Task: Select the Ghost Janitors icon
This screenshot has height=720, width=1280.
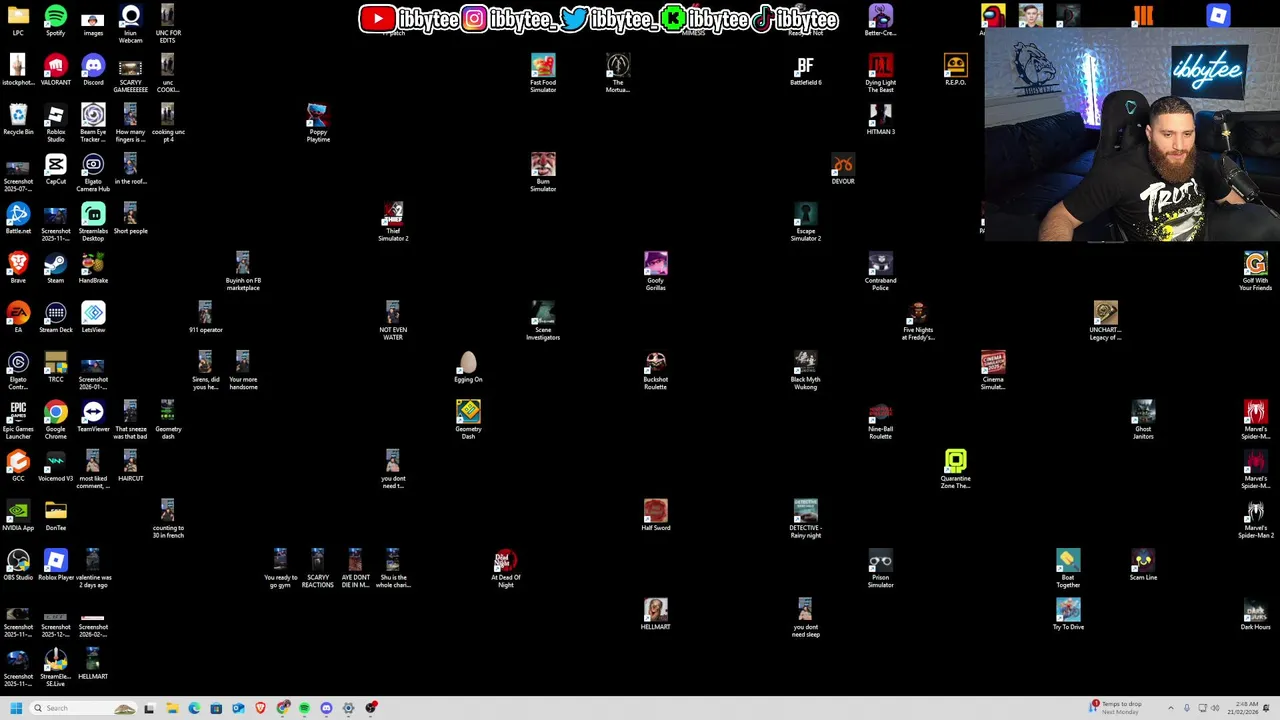Action: (1143, 419)
